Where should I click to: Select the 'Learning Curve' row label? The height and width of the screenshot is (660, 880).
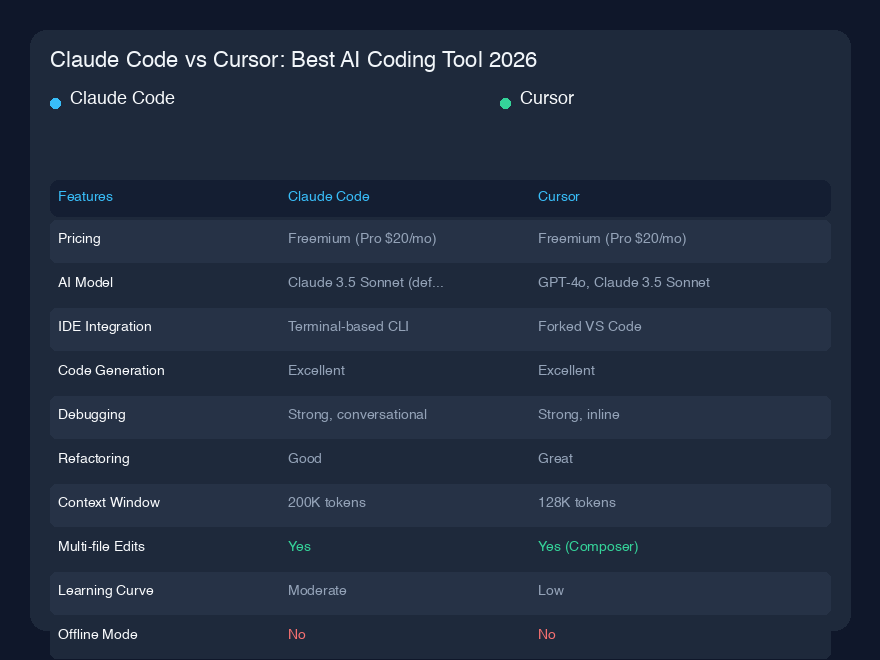pyautogui.click(x=106, y=590)
